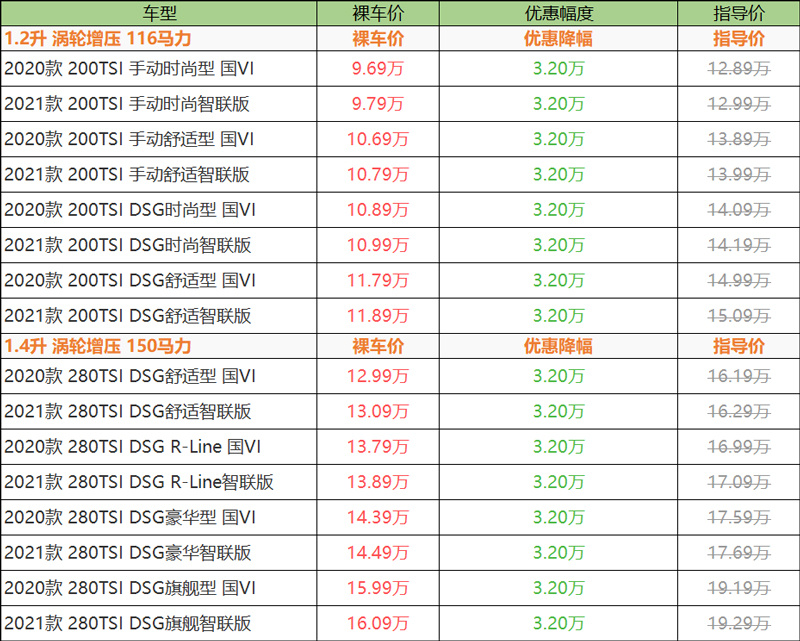Click the 2021款 200TSI 手动时尚智联版 row name
The width and height of the screenshot is (800, 641).
click(127, 104)
